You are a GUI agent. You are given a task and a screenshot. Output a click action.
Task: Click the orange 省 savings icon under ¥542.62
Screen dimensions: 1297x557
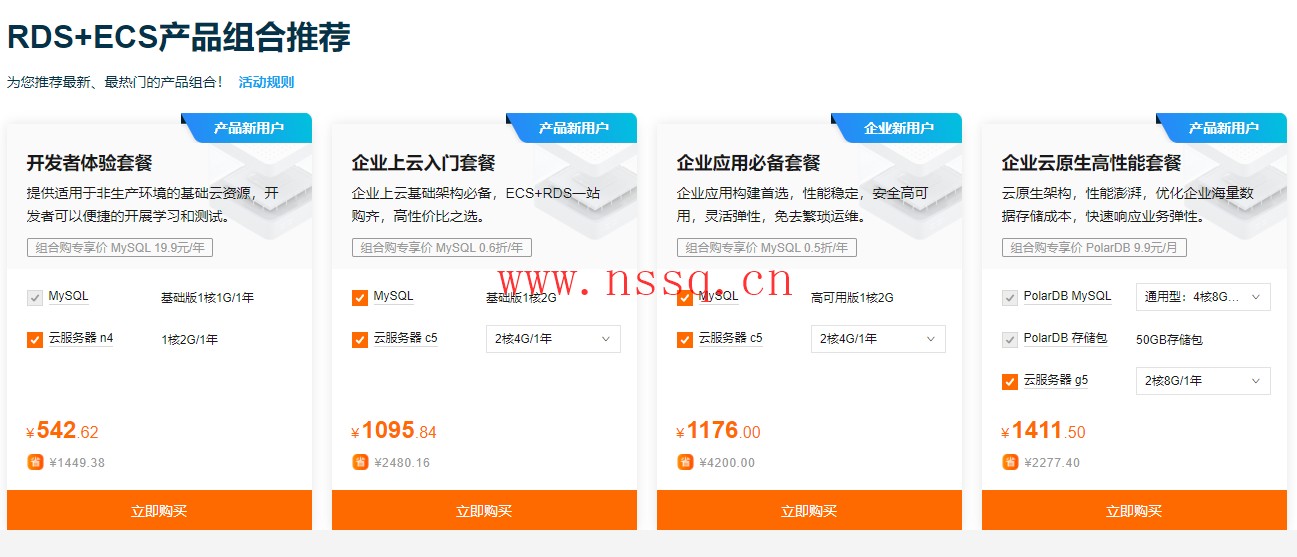tap(35, 462)
